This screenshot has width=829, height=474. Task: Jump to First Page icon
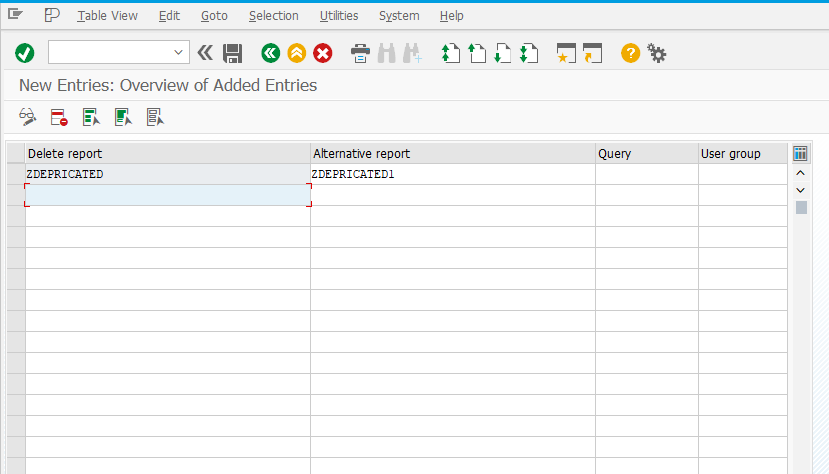(450, 53)
